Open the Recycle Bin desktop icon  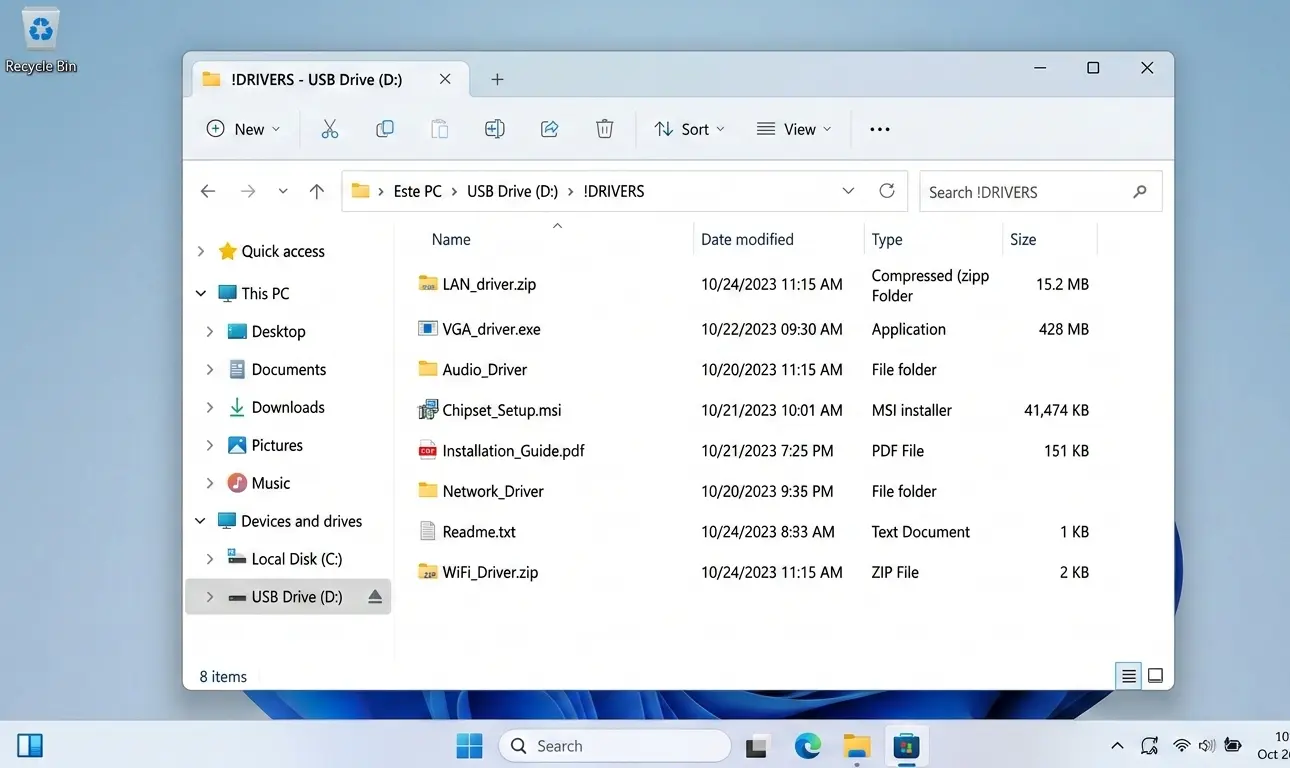(41, 42)
